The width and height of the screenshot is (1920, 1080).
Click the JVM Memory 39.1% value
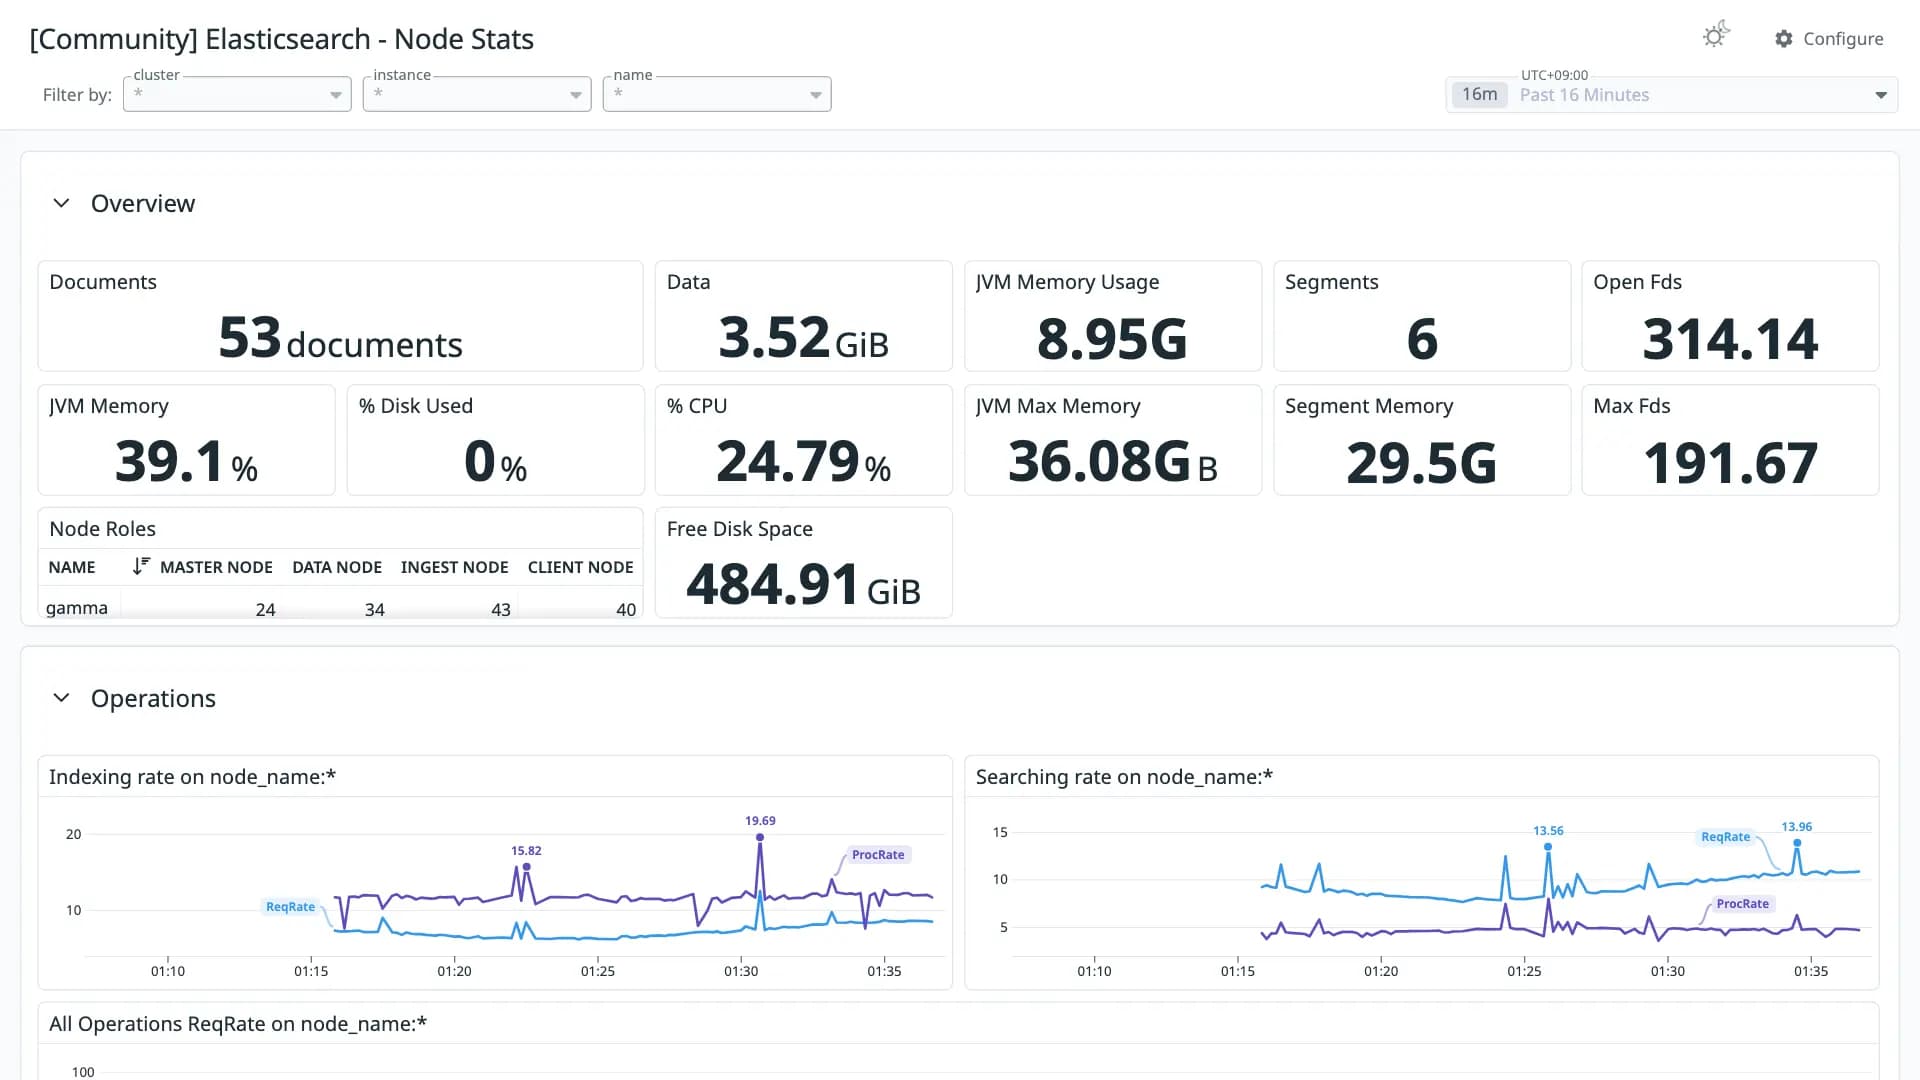[x=186, y=462]
